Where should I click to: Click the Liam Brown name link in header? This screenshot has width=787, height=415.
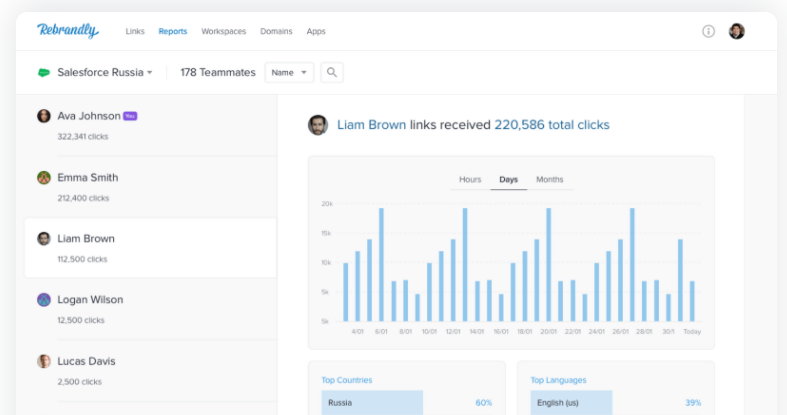(x=371, y=125)
